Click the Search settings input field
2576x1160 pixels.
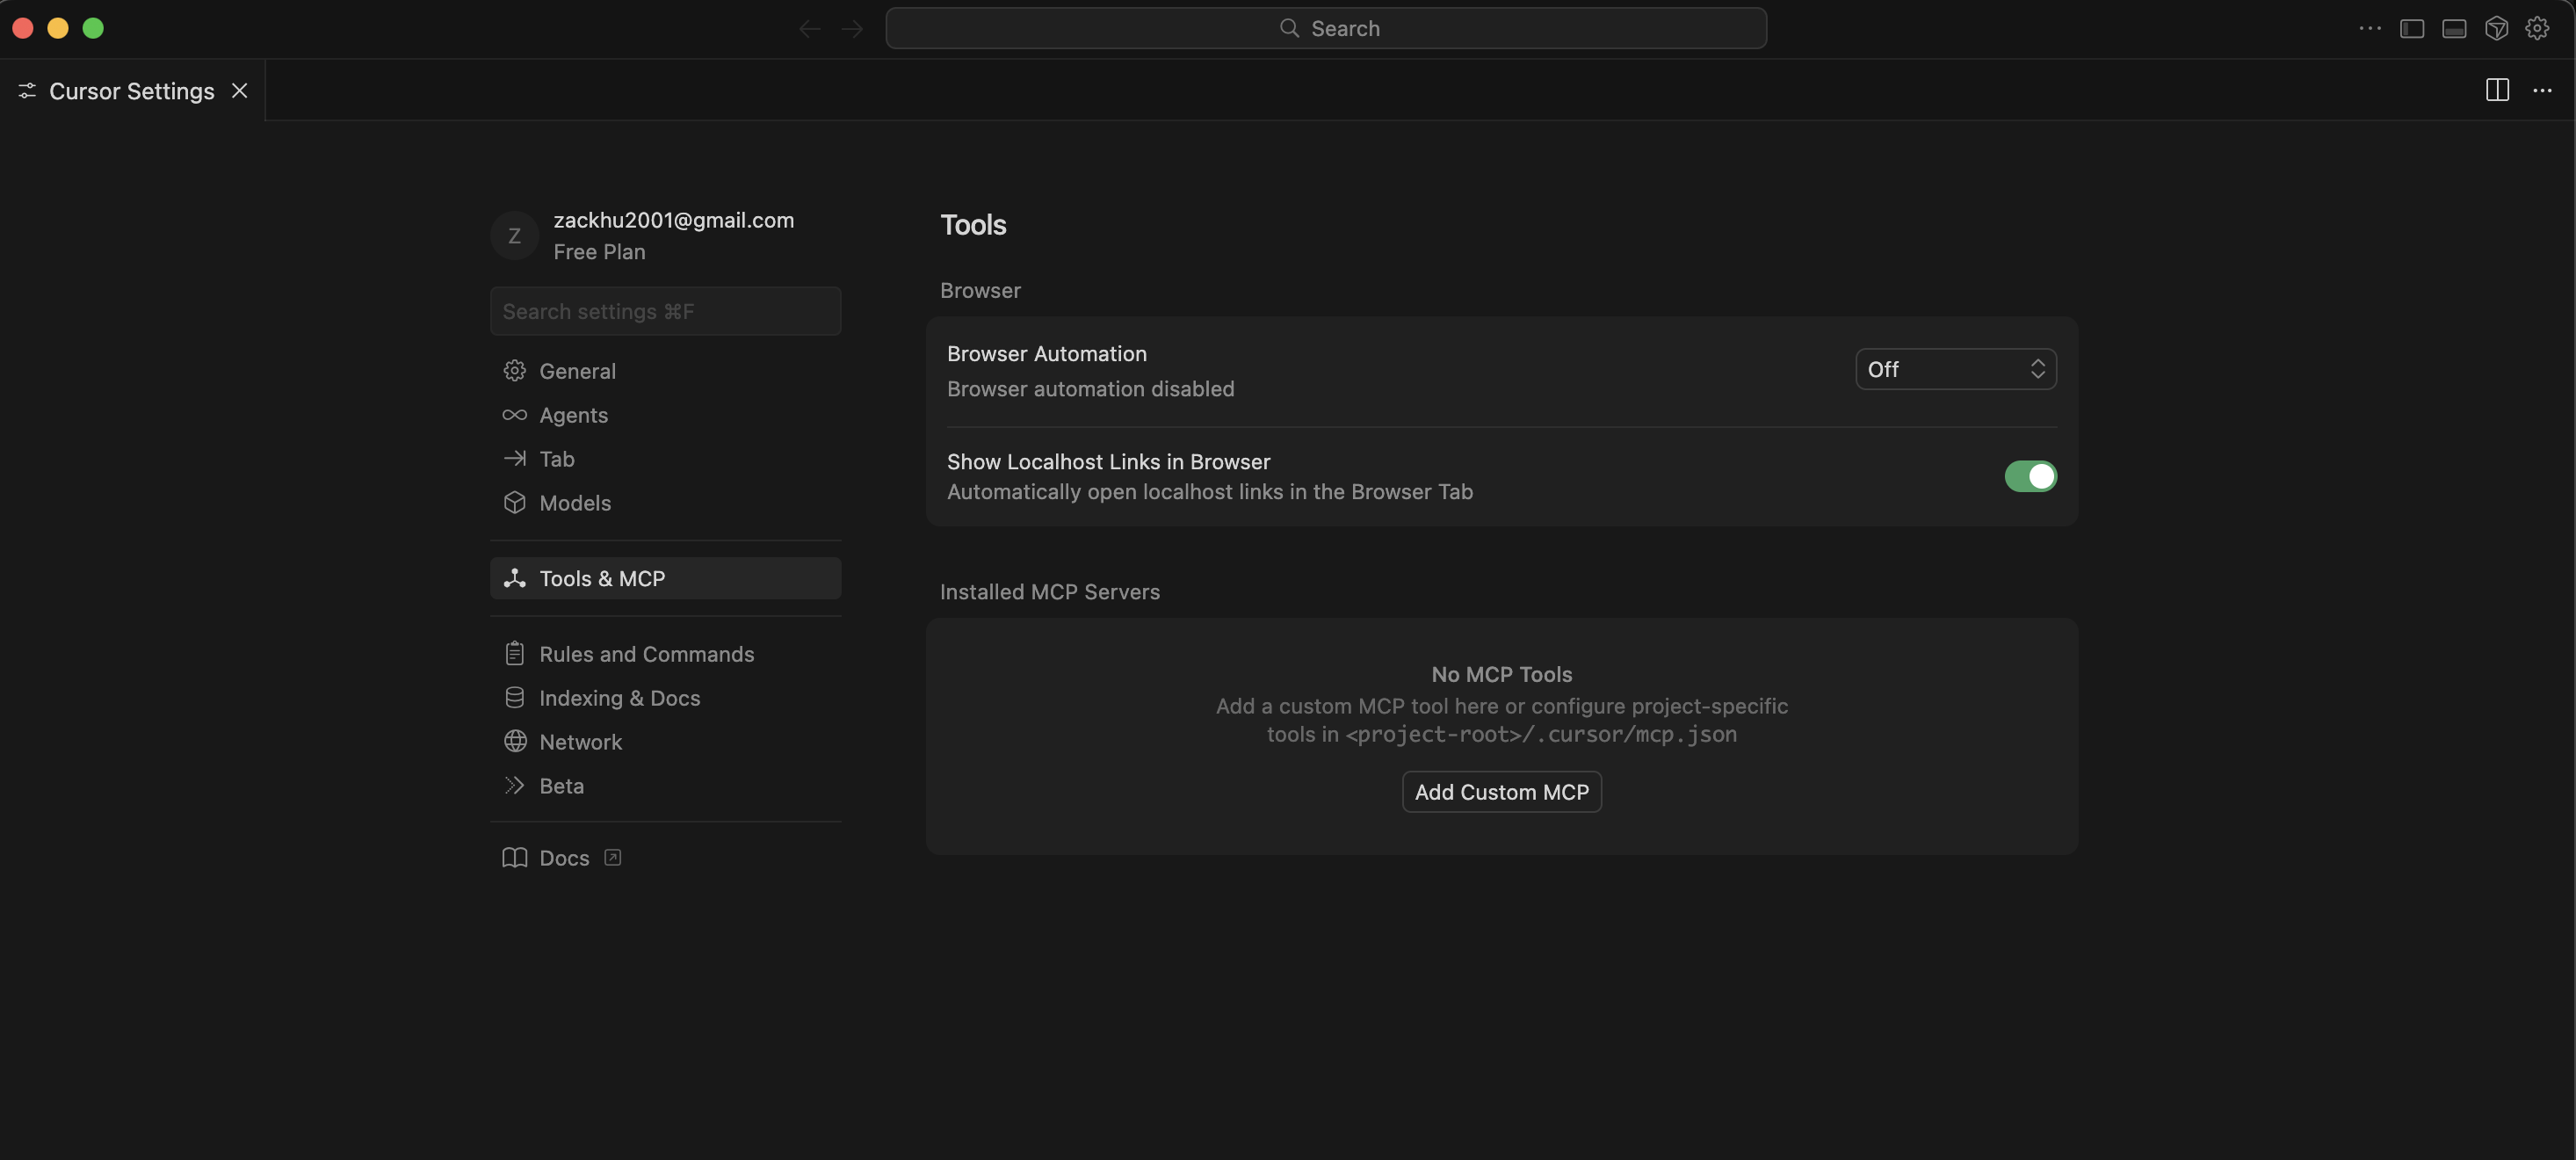(x=664, y=311)
